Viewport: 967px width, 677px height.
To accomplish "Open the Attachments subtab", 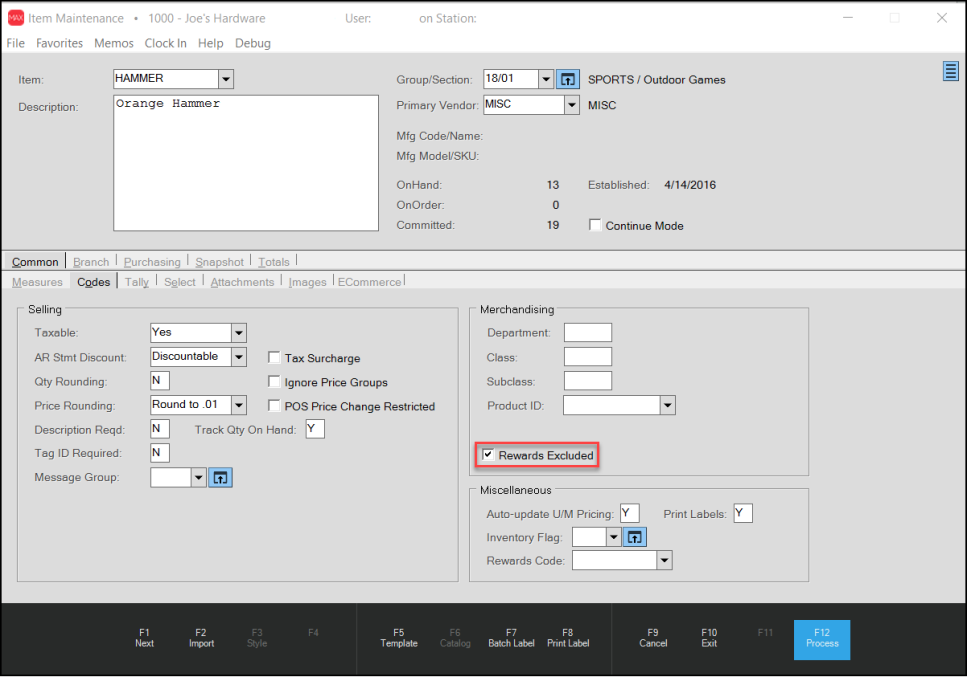I will coord(242,282).
